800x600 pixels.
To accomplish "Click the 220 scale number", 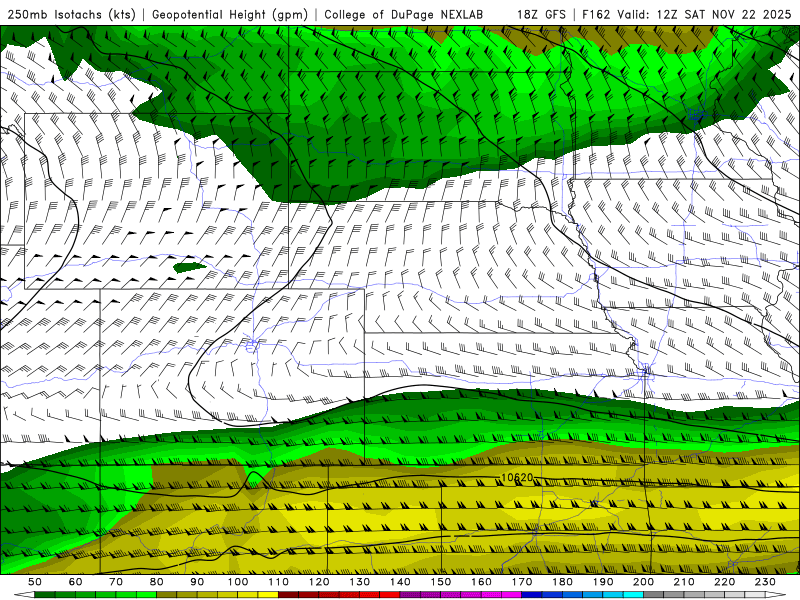I will click(725, 582).
